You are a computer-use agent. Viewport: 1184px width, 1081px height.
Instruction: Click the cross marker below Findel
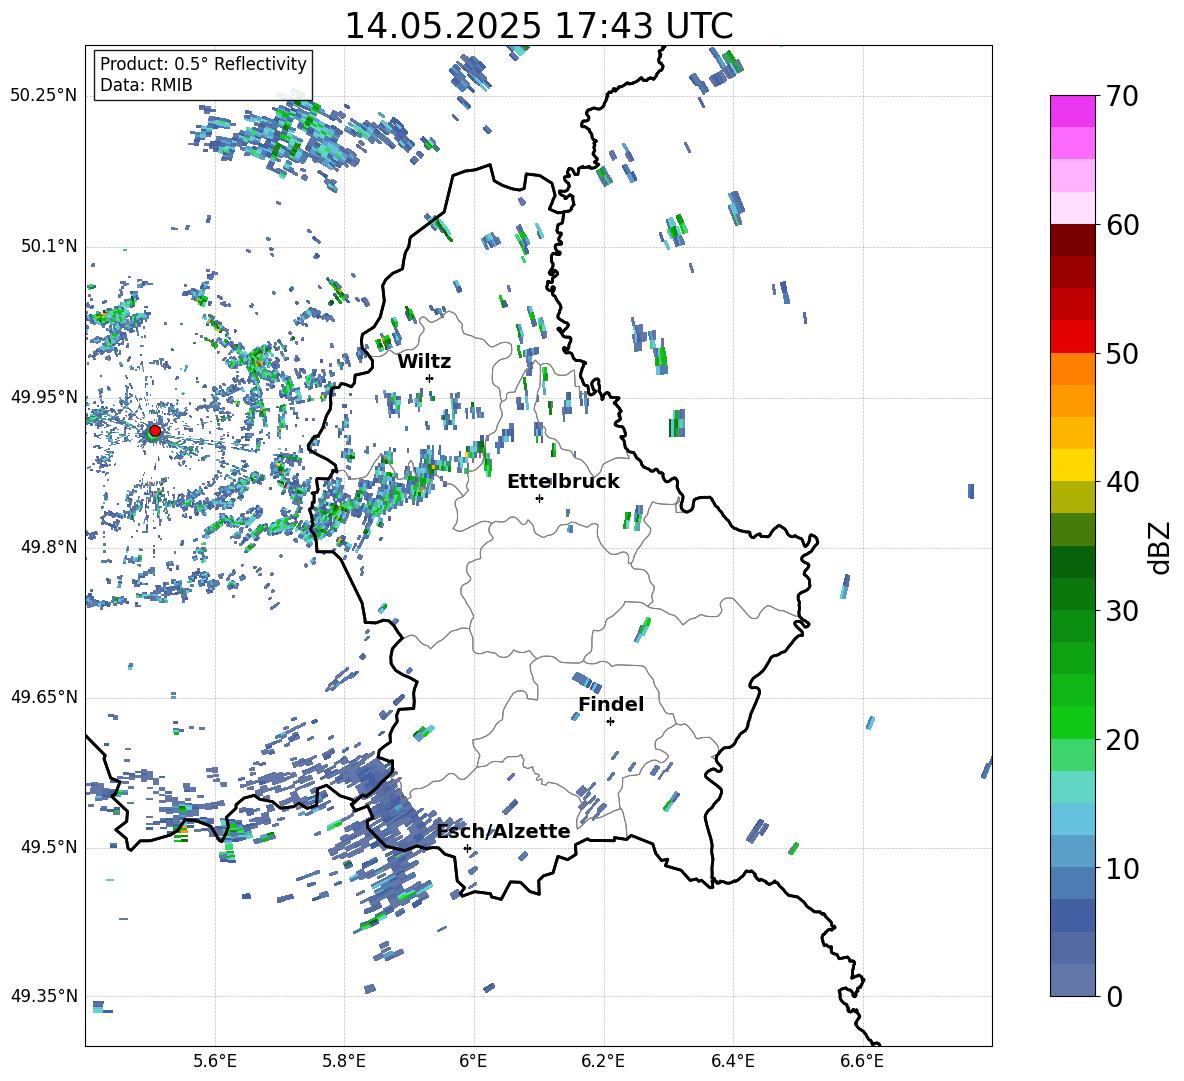tap(610, 722)
